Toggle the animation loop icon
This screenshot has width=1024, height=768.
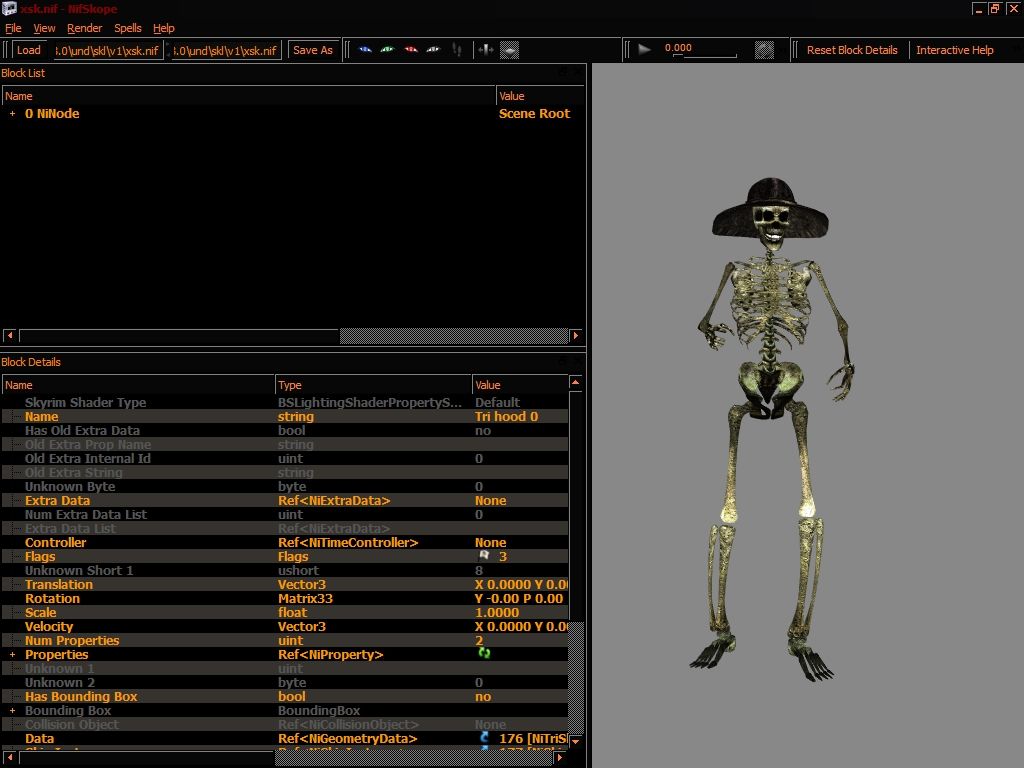coord(764,50)
